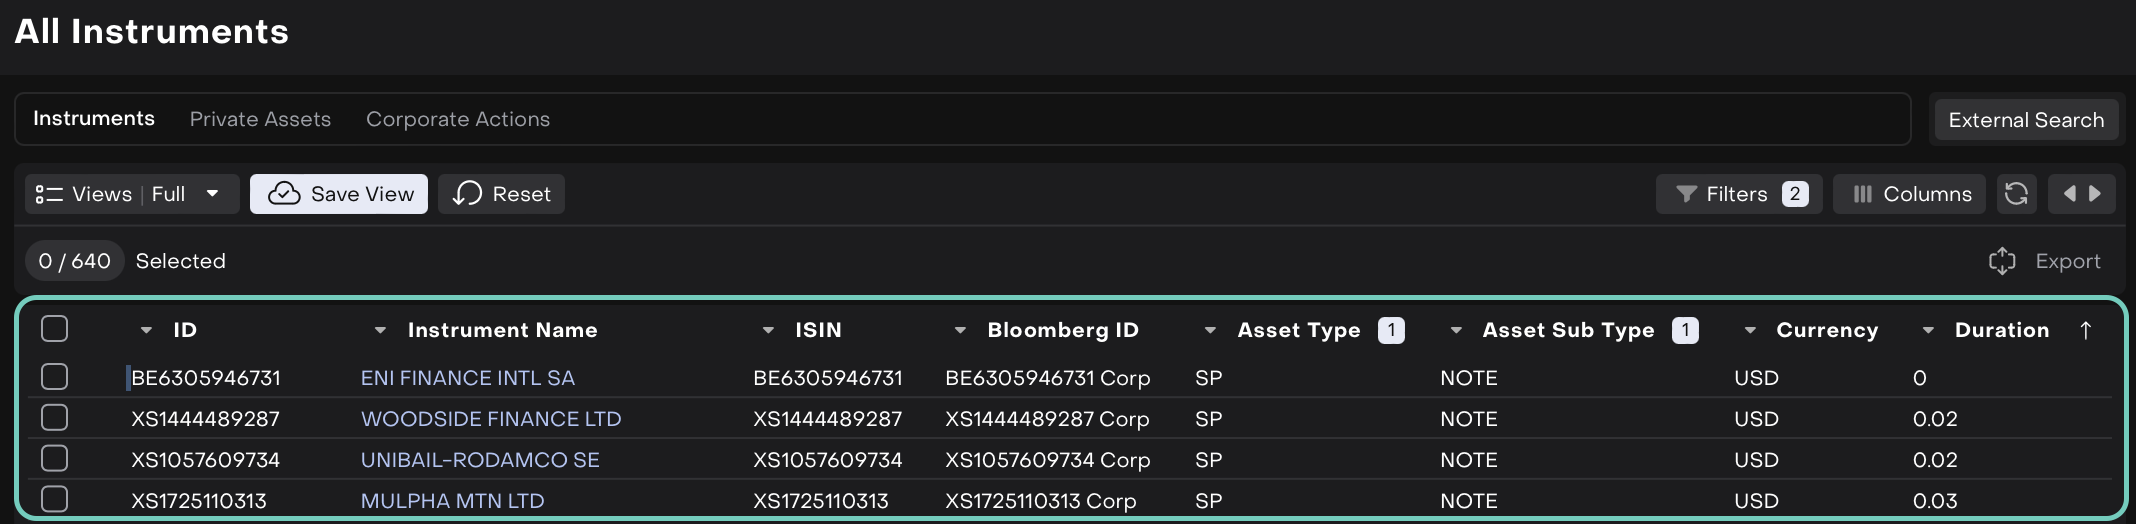Image resolution: width=2136 pixels, height=524 pixels.
Task: Check the UNIBAIL-RODAMCO SE row checkbox
Action: [x=55, y=459]
